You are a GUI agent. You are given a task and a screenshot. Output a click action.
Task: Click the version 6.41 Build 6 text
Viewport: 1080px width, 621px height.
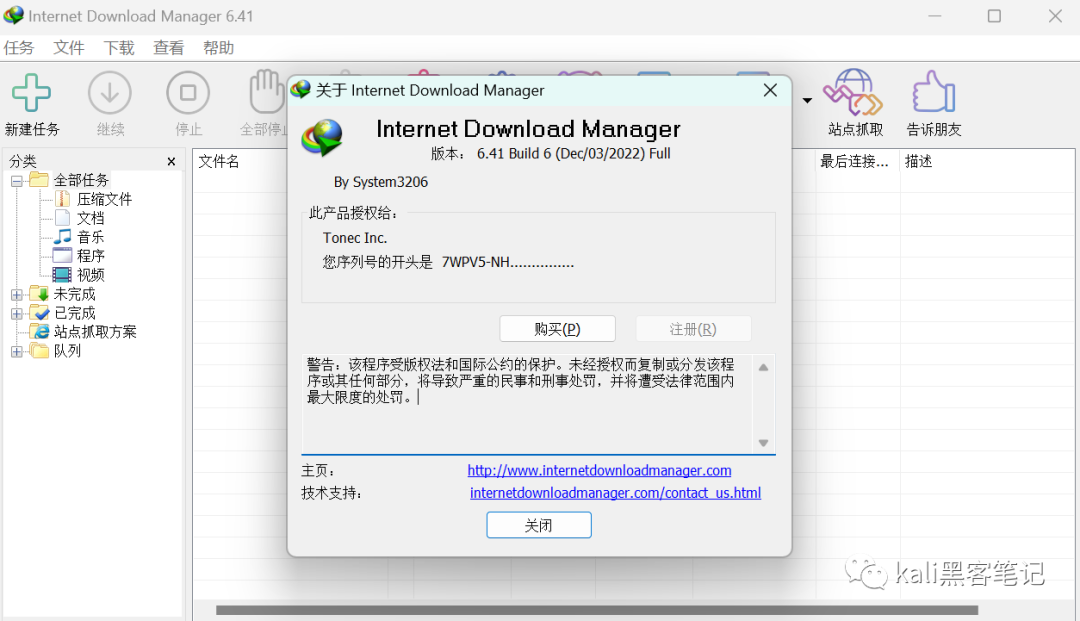click(x=573, y=154)
